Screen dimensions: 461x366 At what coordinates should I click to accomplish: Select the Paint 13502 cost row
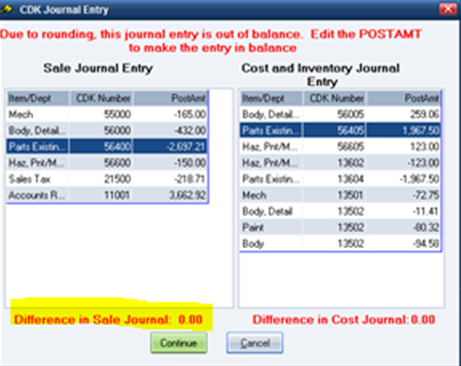pos(340,227)
